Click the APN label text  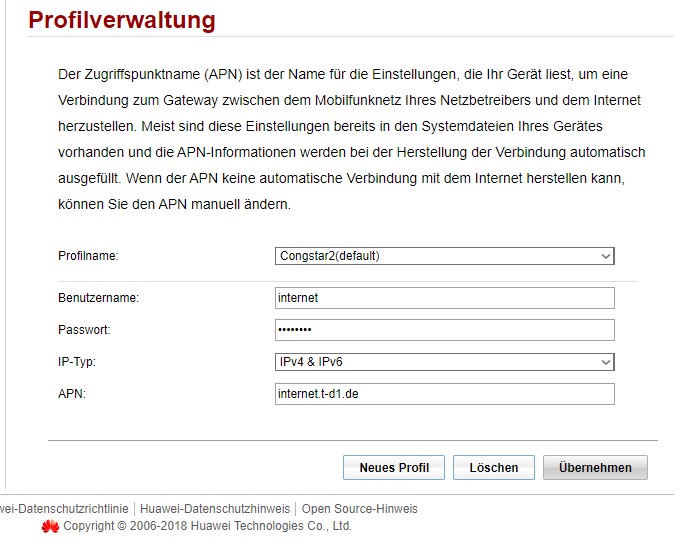pyautogui.click(x=72, y=394)
